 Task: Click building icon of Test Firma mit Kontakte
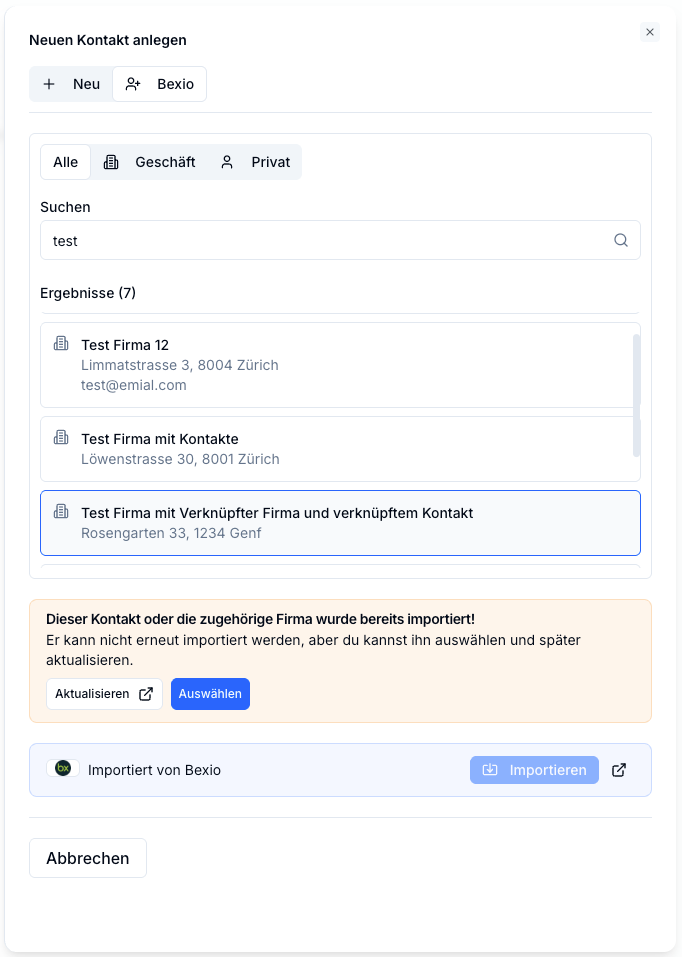coord(61,437)
